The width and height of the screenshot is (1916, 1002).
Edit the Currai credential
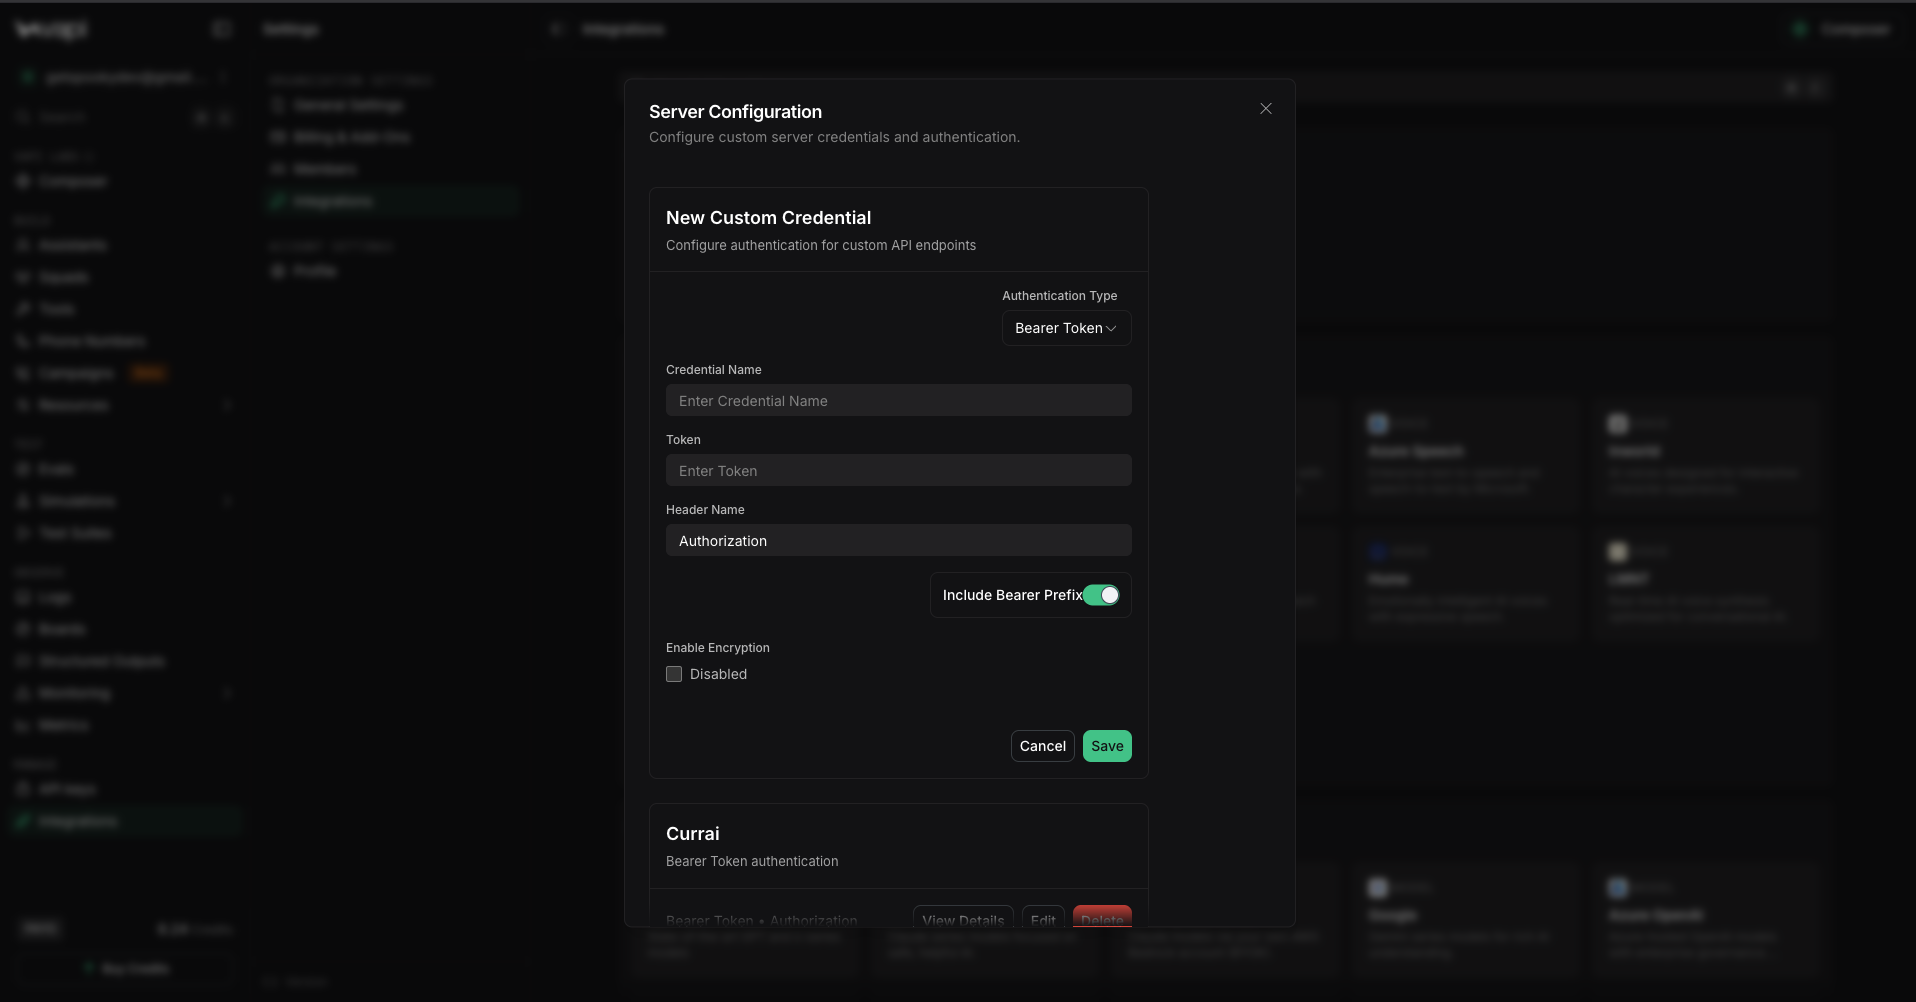[1043, 918]
